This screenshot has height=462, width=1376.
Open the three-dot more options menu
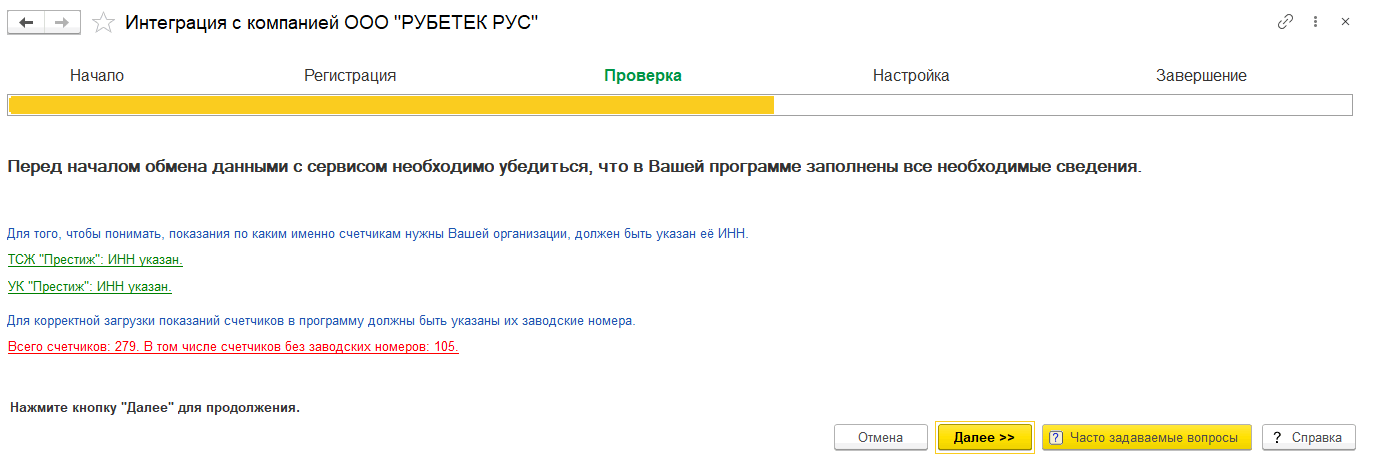1316,22
